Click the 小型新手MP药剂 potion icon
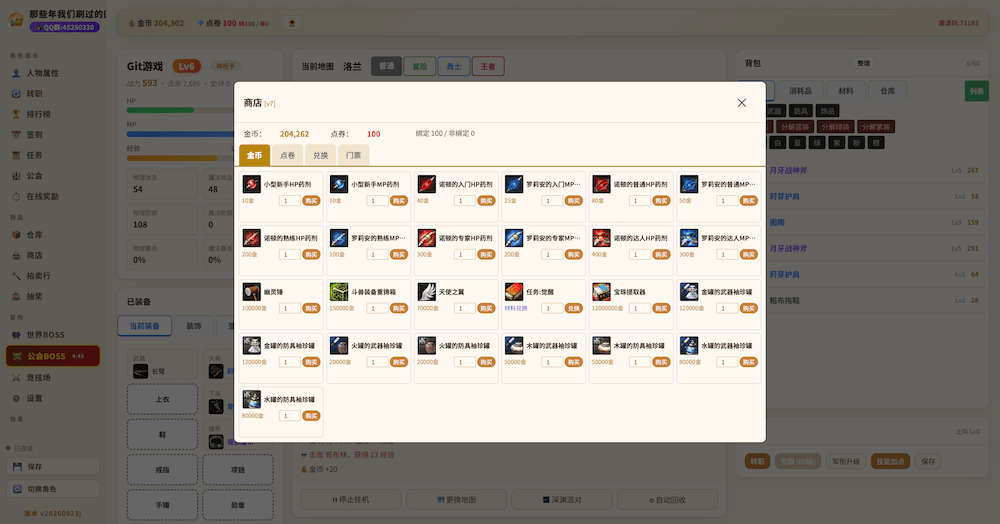This screenshot has height=524, width=1000. click(339, 184)
